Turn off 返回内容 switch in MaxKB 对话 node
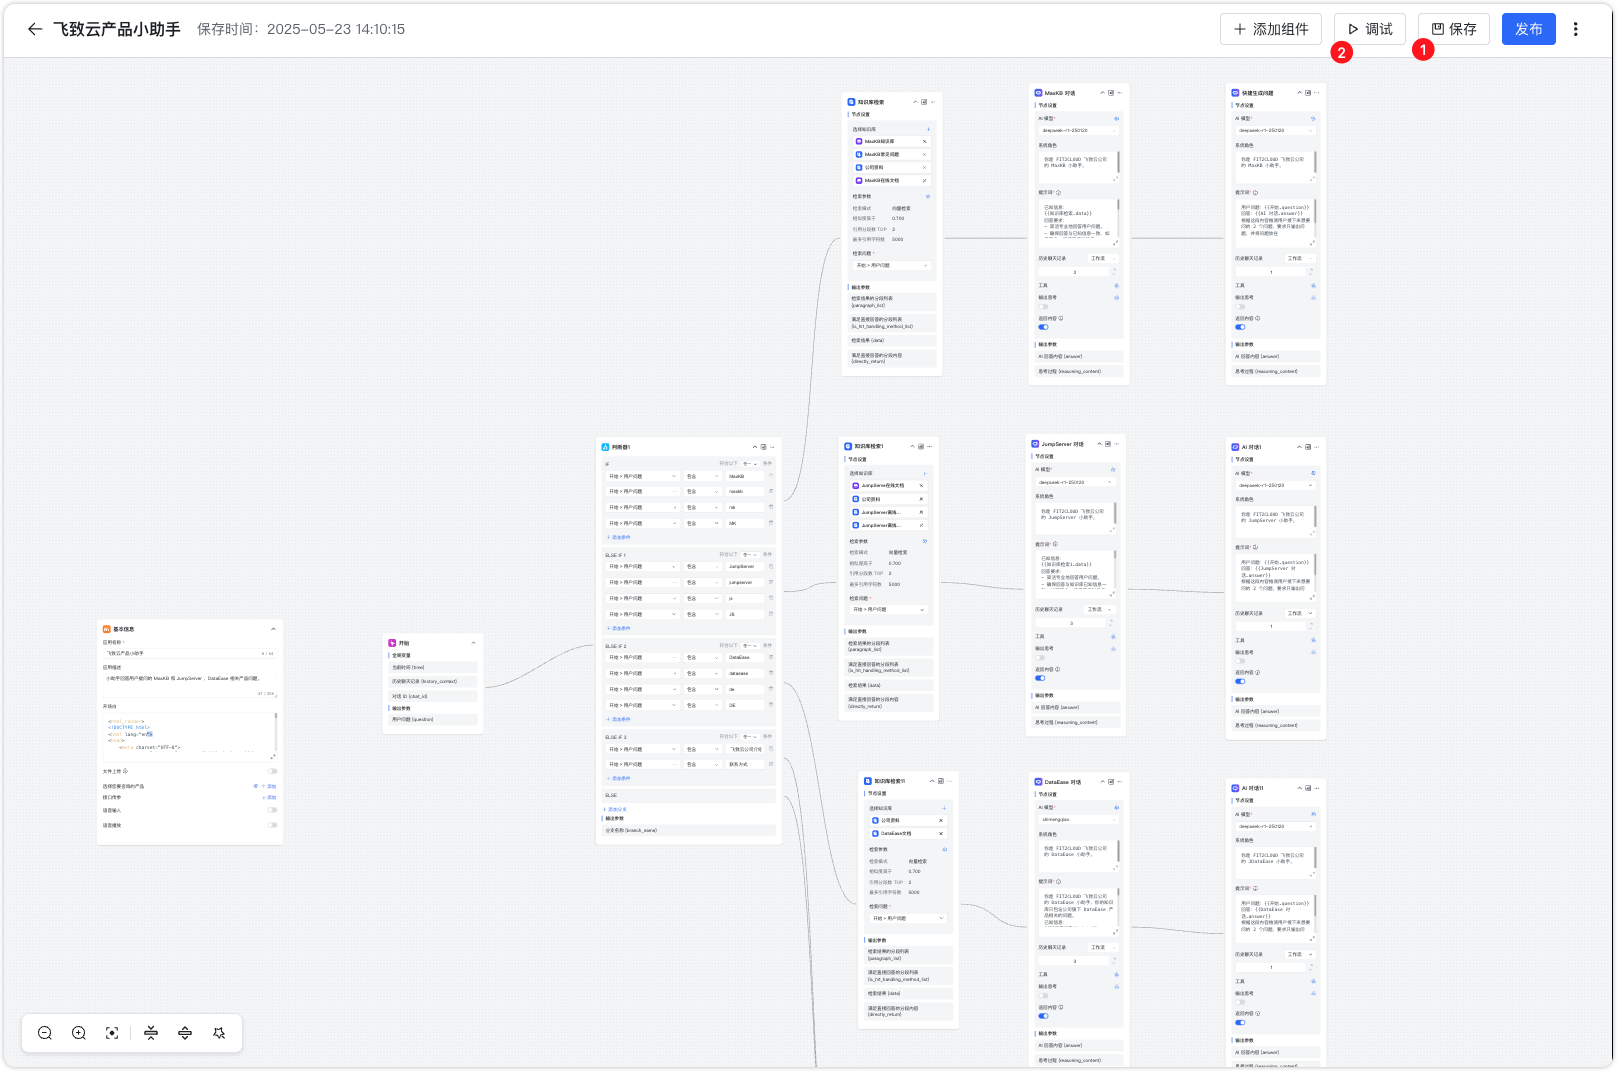This screenshot has width=1617, height=1071. (x=1043, y=327)
